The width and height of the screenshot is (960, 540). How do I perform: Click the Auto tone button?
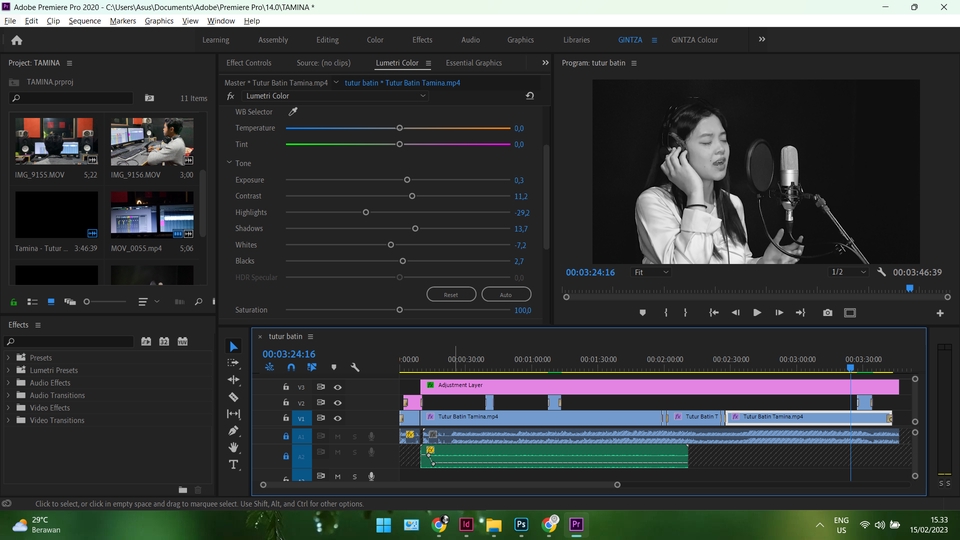506,295
